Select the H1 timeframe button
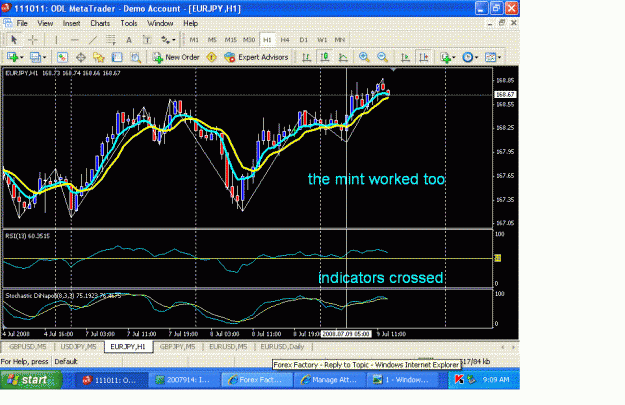The width and height of the screenshot is (625, 405). tap(267, 40)
